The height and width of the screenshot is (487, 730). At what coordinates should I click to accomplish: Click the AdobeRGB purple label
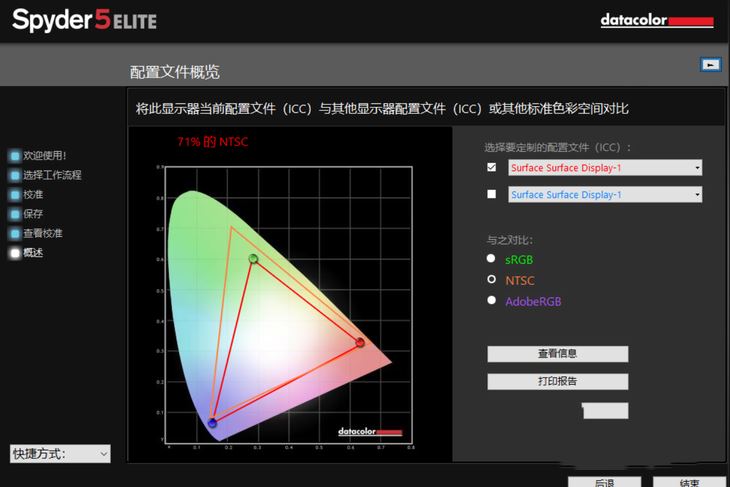coord(534,302)
